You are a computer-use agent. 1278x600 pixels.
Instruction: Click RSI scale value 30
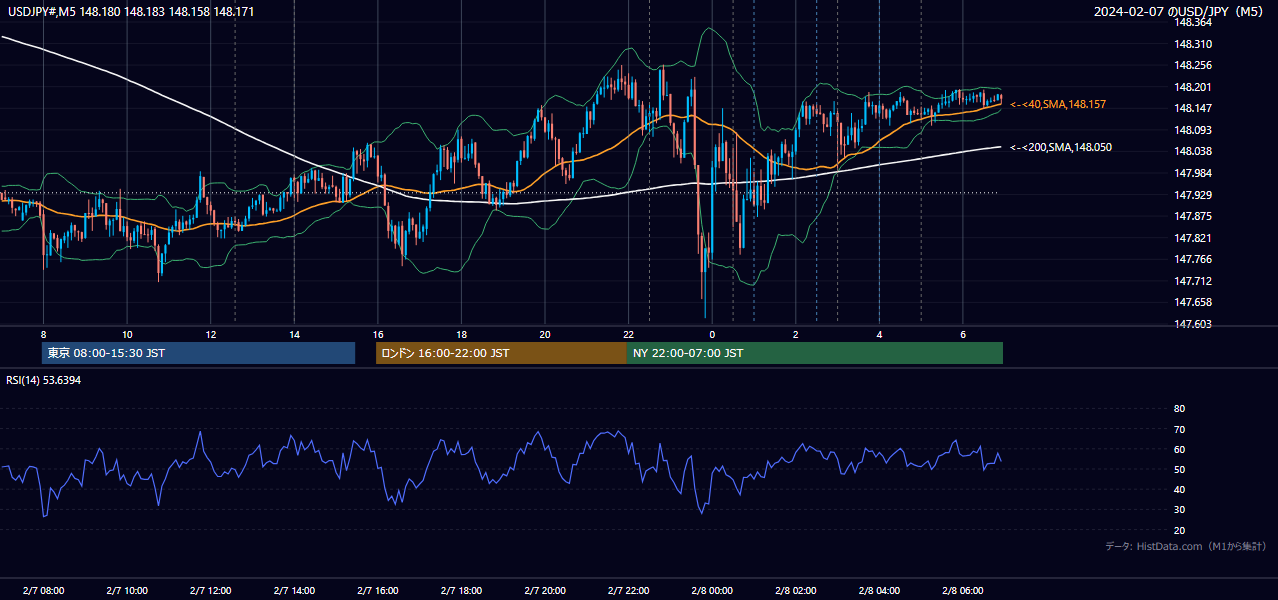(x=1179, y=510)
